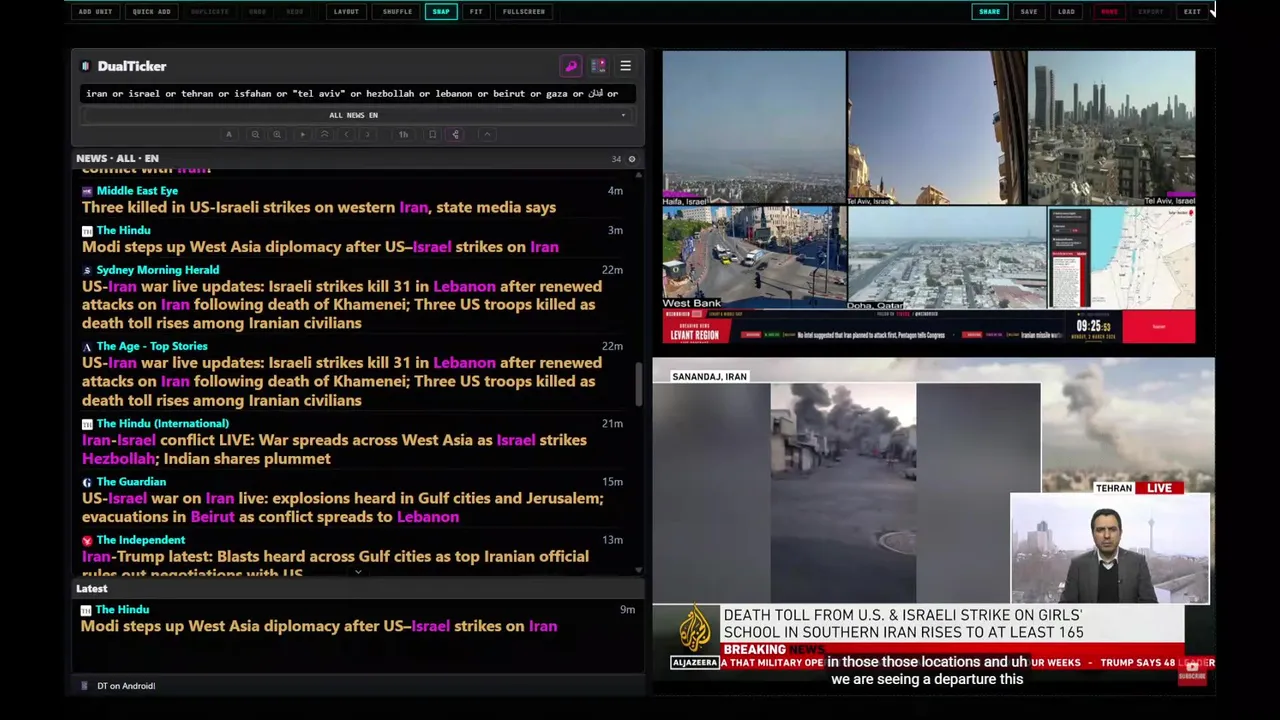
Task: Select the Doha, Qatar camera feed
Action: 947,258
